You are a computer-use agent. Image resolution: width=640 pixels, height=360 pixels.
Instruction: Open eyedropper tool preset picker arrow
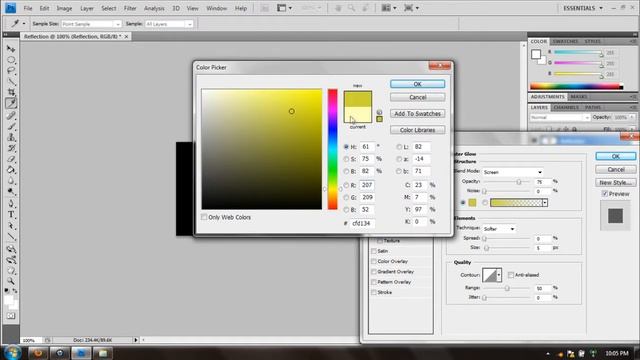[24, 24]
